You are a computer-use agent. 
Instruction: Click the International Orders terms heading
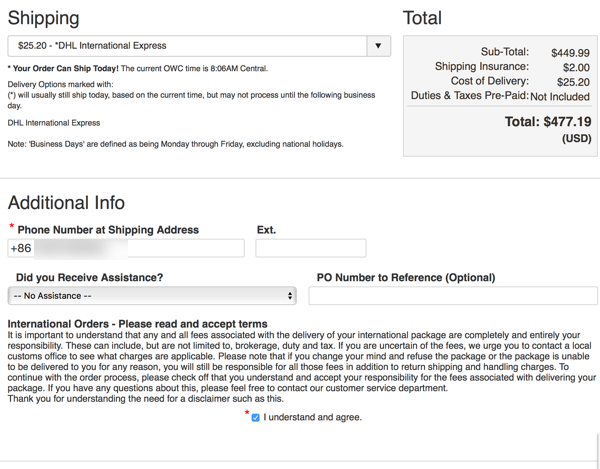pos(137,324)
